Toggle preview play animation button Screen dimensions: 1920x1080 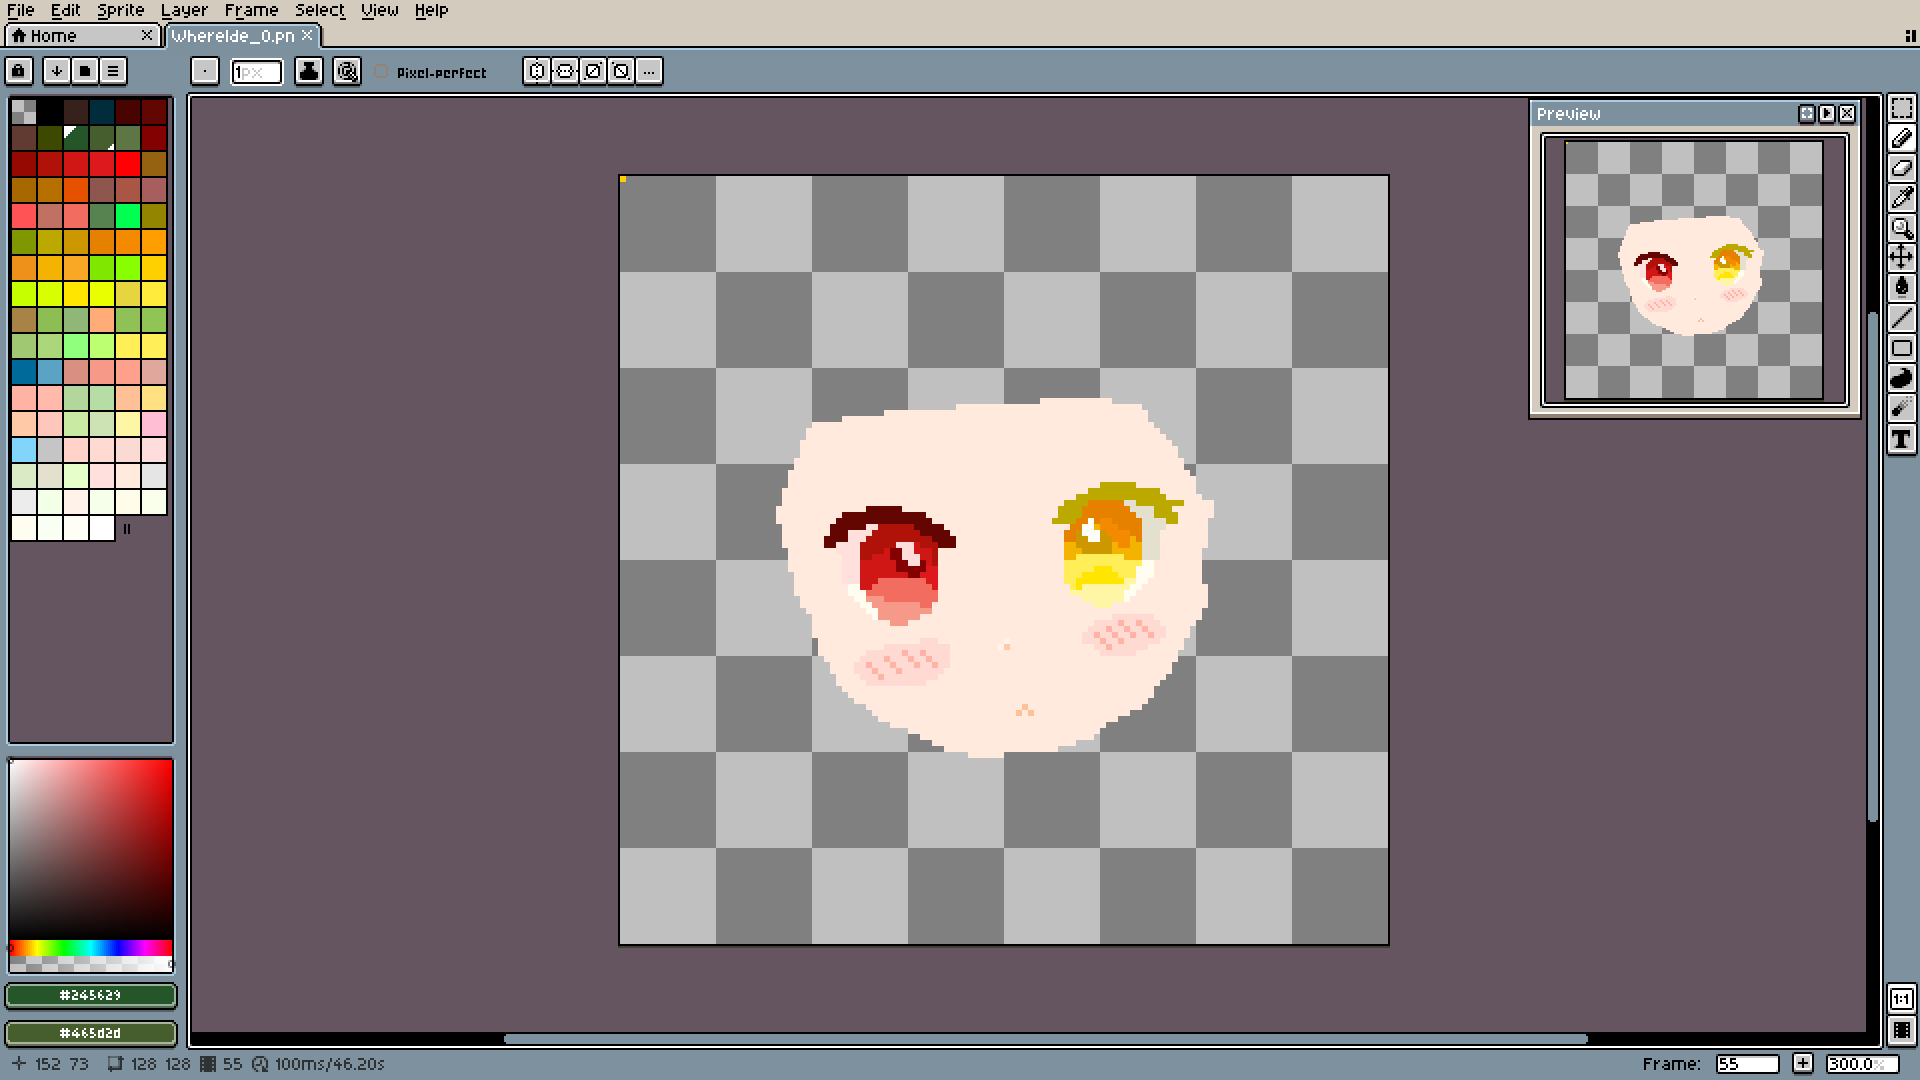coord(1827,114)
